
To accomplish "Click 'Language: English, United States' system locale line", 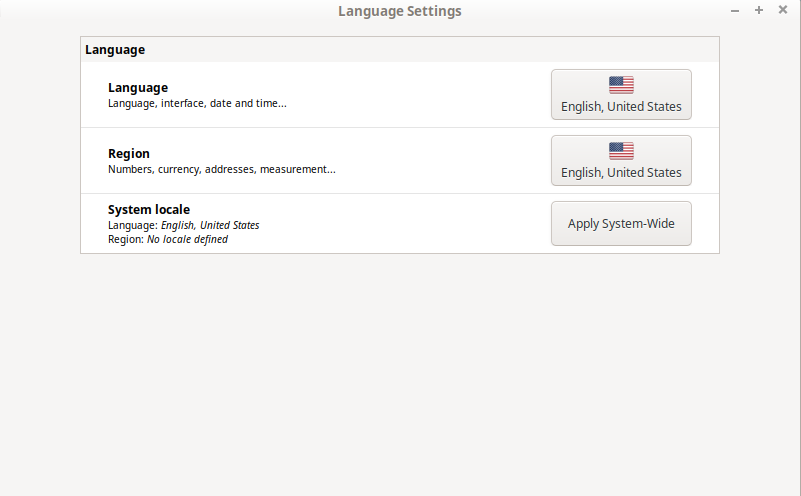I will (183, 225).
